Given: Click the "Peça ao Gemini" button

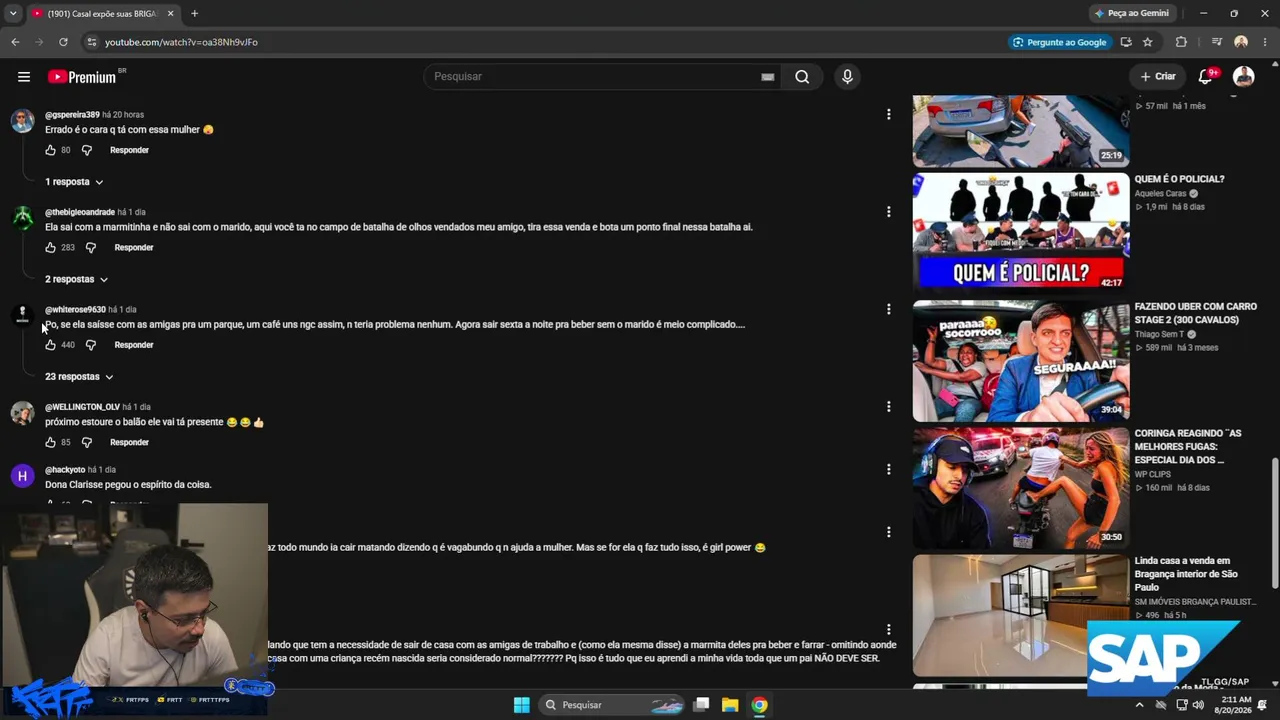Looking at the screenshot, I should (1132, 13).
